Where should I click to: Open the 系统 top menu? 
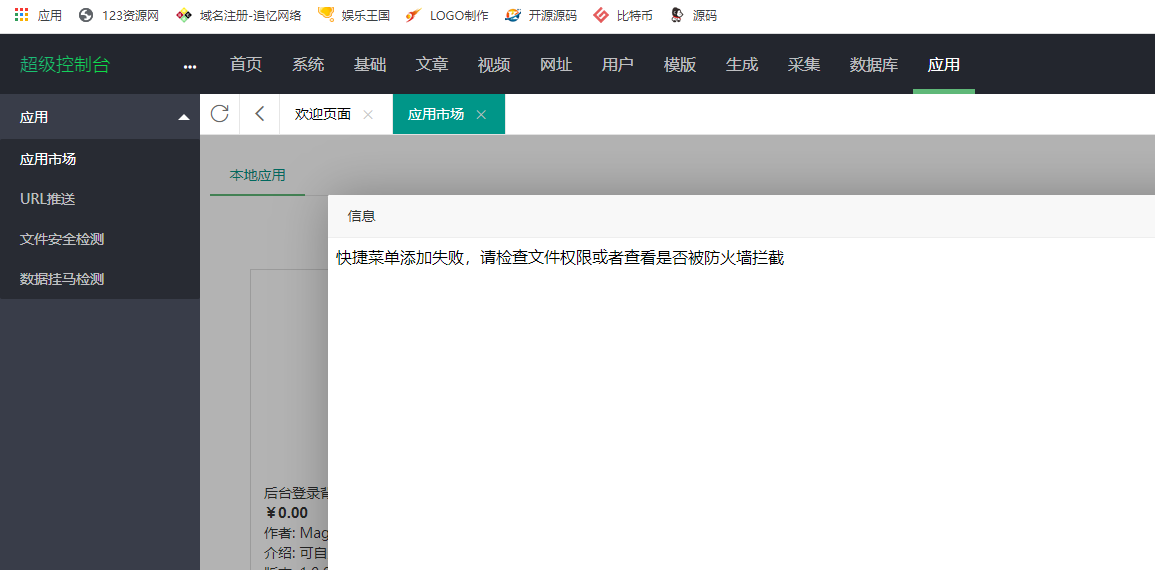tap(308, 65)
